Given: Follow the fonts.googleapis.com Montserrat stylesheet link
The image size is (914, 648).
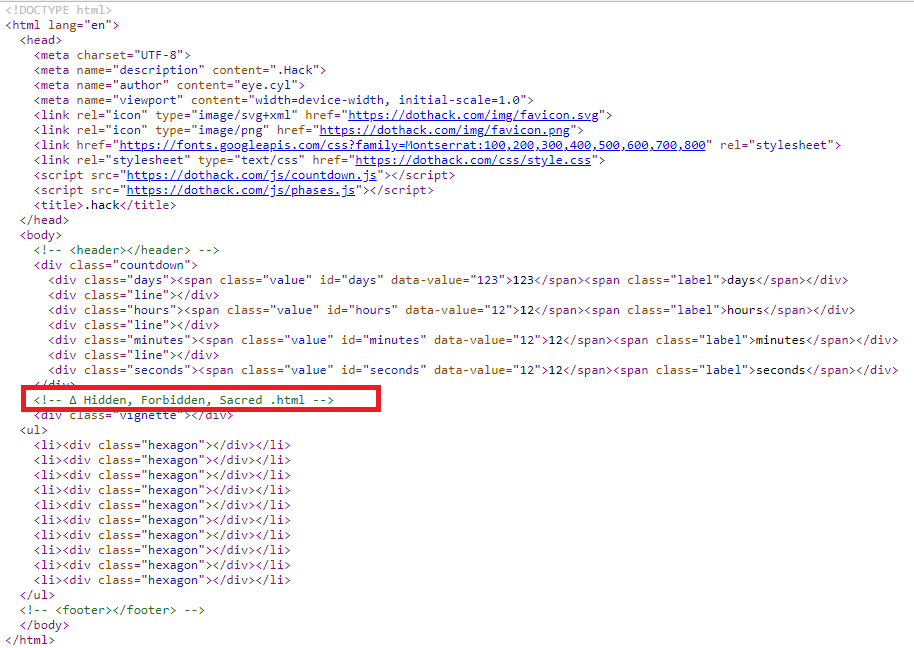Looking at the screenshot, I should 412,145.
